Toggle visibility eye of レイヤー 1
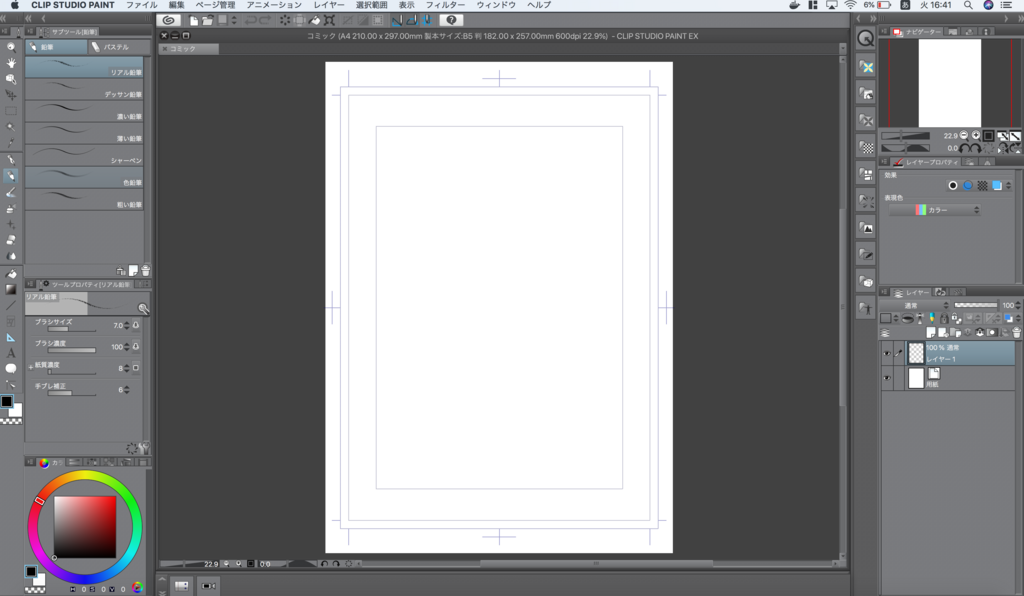1024x596 pixels. (887, 353)
